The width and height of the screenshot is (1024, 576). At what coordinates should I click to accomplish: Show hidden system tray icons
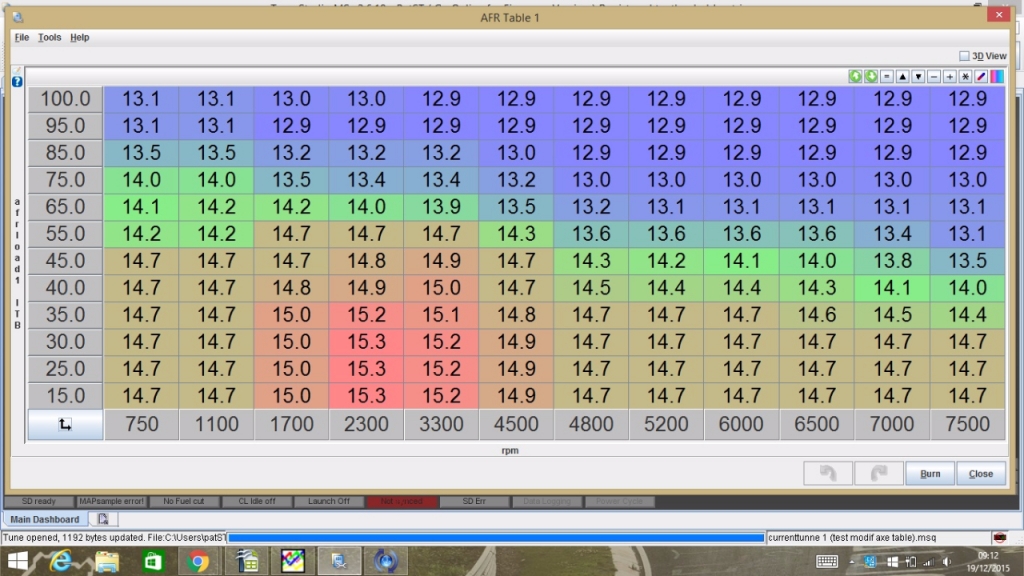point(852,562)
